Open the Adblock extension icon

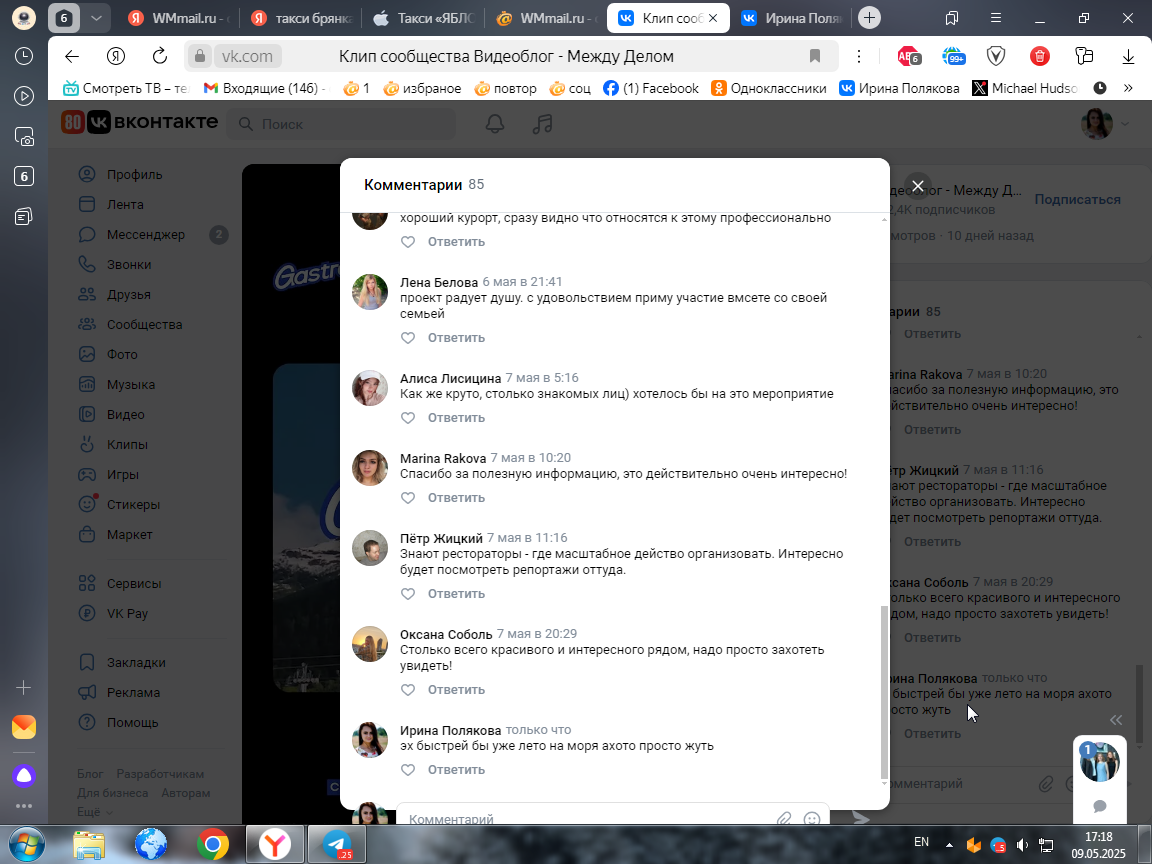click(908, 57)
